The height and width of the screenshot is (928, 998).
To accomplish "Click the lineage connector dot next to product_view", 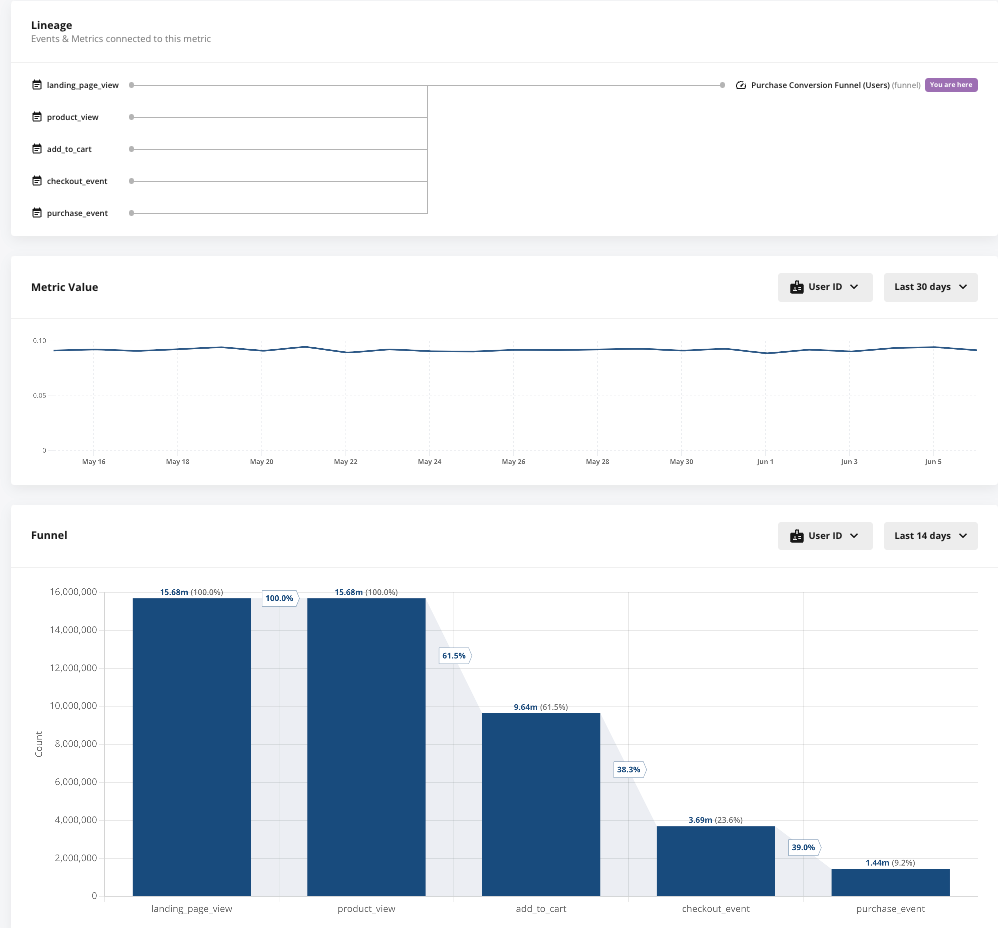I will (131, 117).
